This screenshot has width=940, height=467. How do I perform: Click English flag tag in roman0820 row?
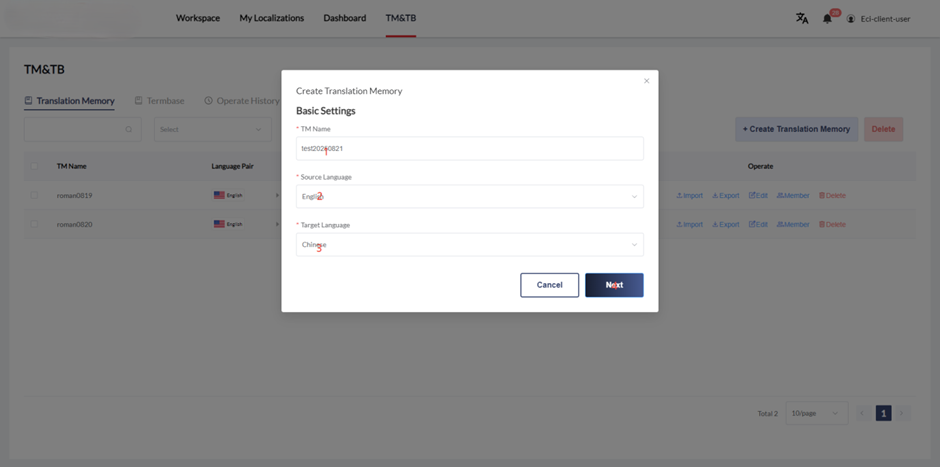click(228, 224)
